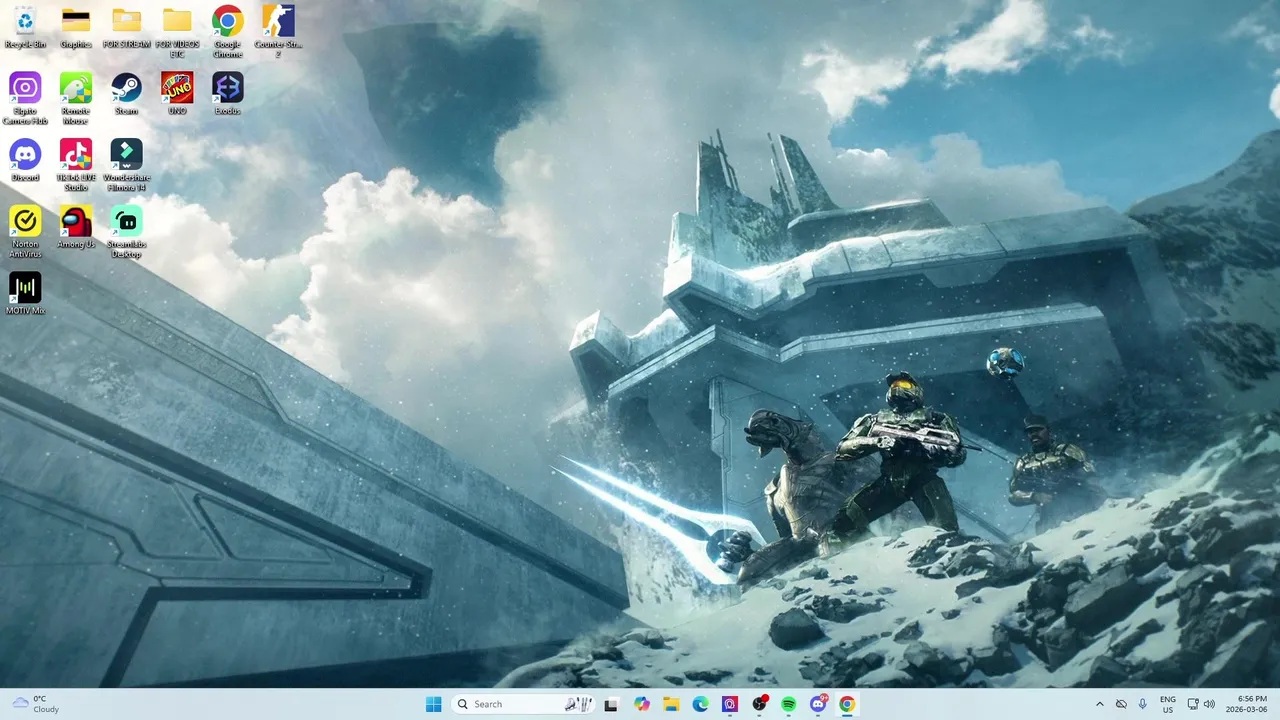Launch Copilot from the taskbar

coord(641,704)
